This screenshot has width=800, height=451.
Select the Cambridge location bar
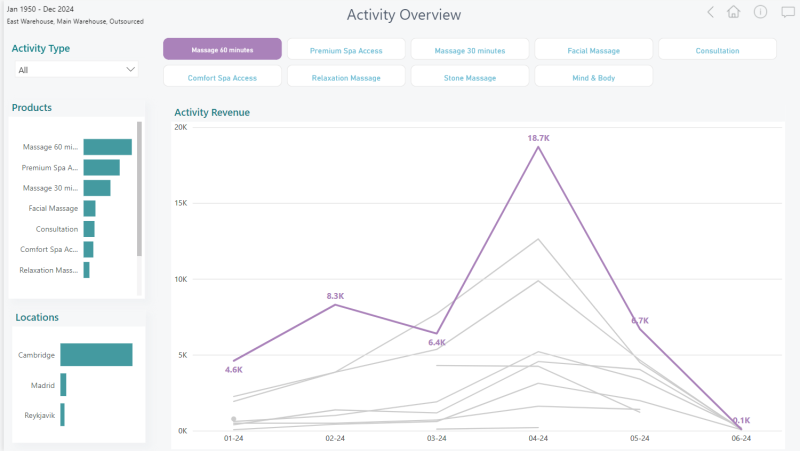click(x=96, y=355)
